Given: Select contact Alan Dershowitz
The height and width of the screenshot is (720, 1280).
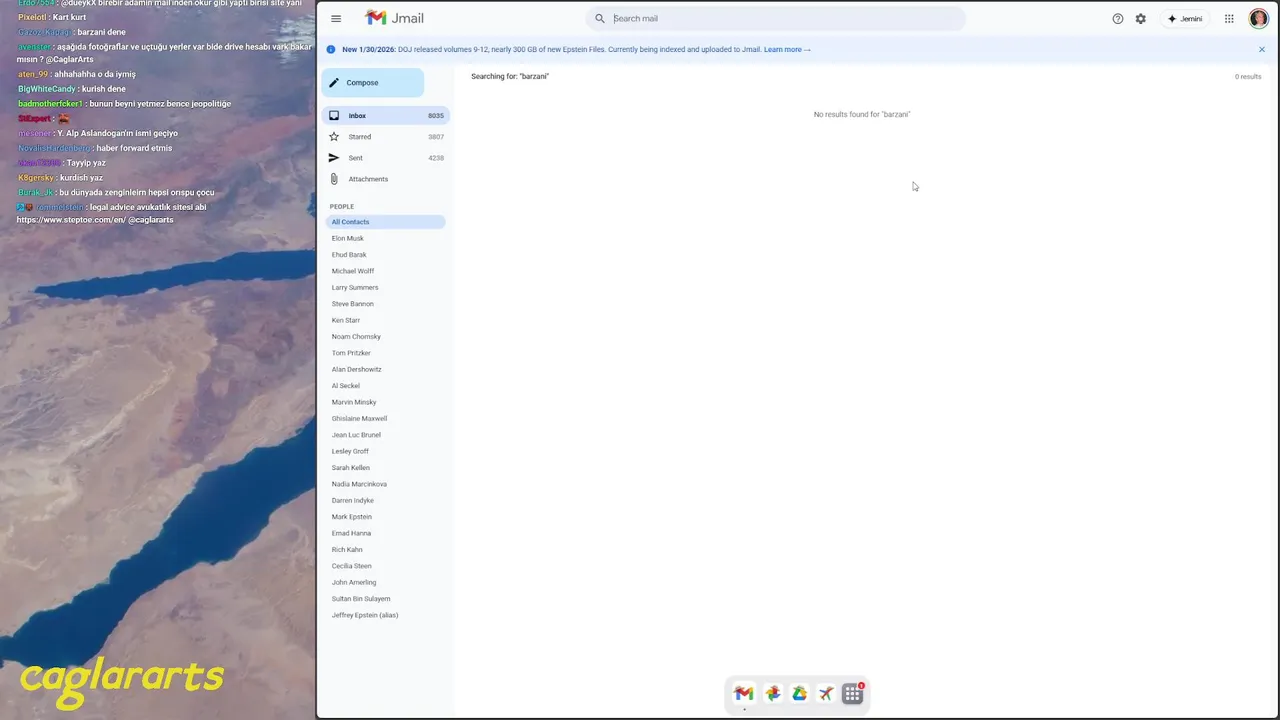Looking at the screenshot, I should (357, 369).
